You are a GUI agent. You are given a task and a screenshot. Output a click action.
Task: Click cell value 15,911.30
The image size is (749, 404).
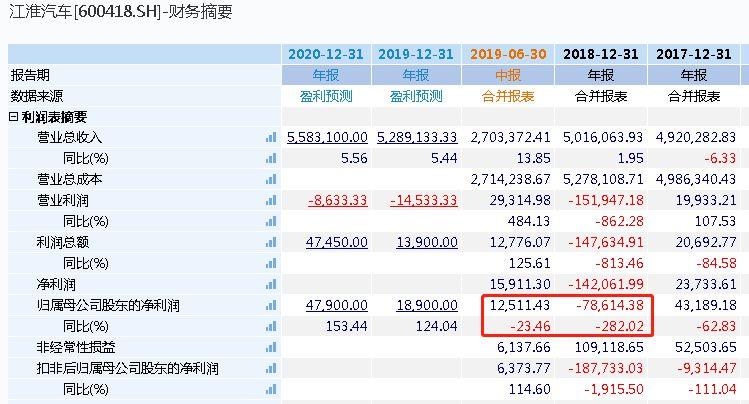click(x=520, y=285)
